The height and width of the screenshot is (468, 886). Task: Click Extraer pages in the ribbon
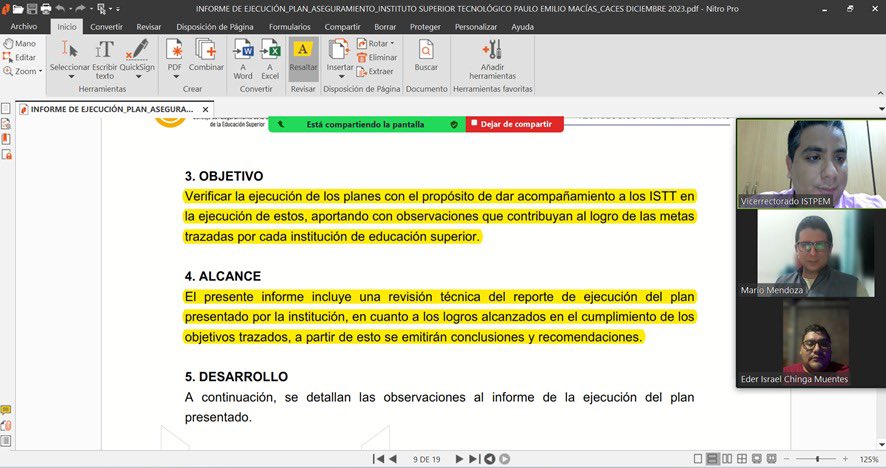[375, 71]
